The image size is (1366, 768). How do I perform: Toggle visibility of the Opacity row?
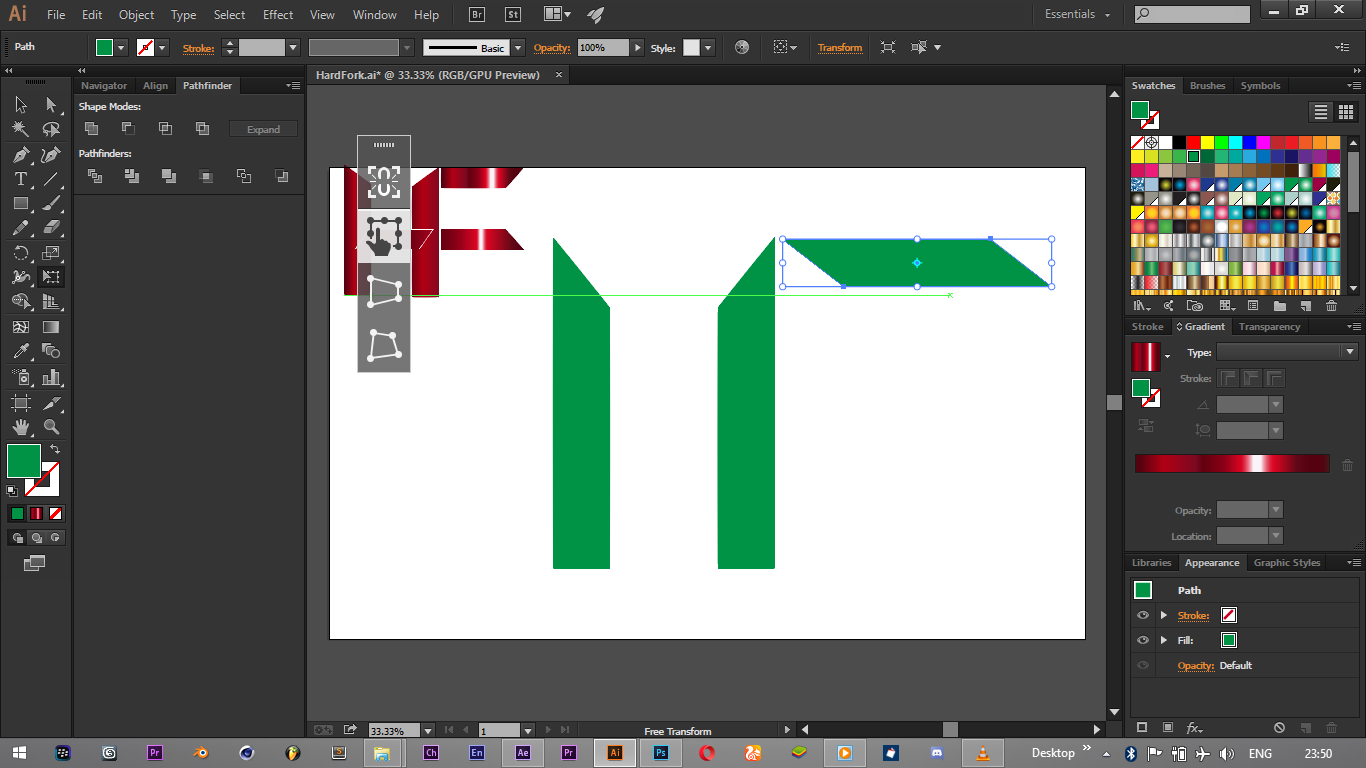click(x=1143, y=665)
